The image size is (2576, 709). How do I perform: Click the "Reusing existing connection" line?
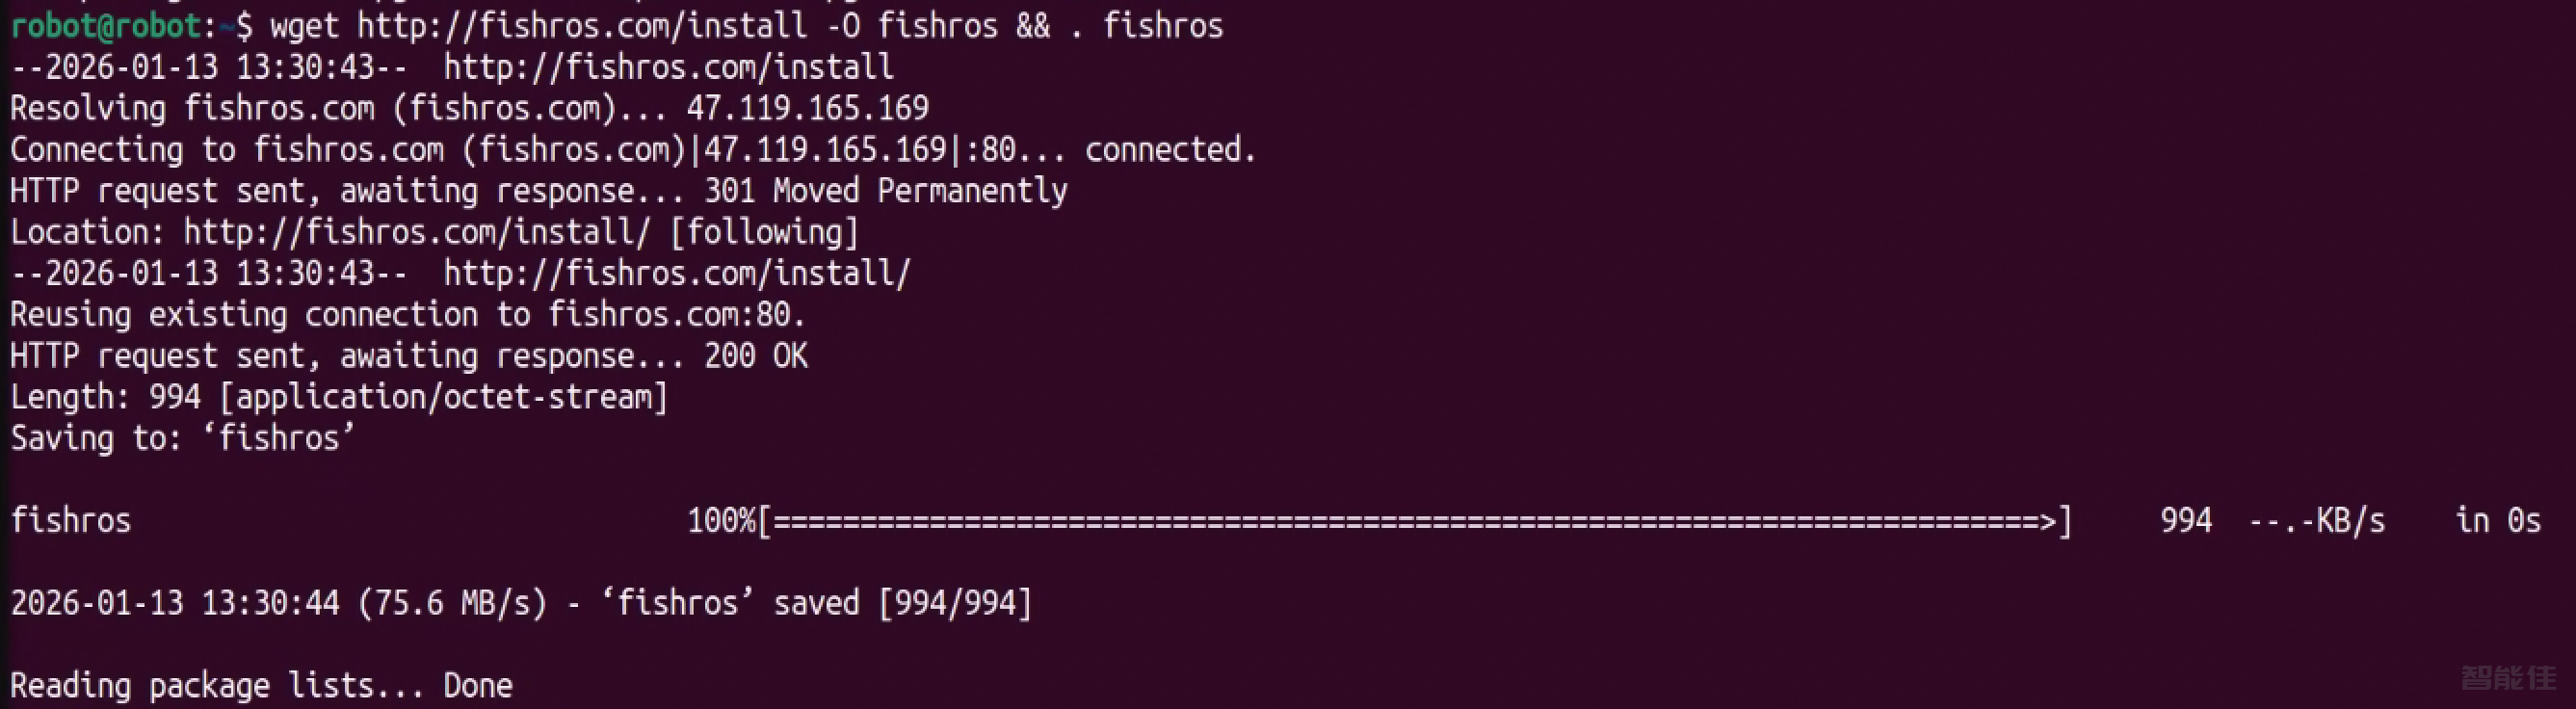coord(407,315)
